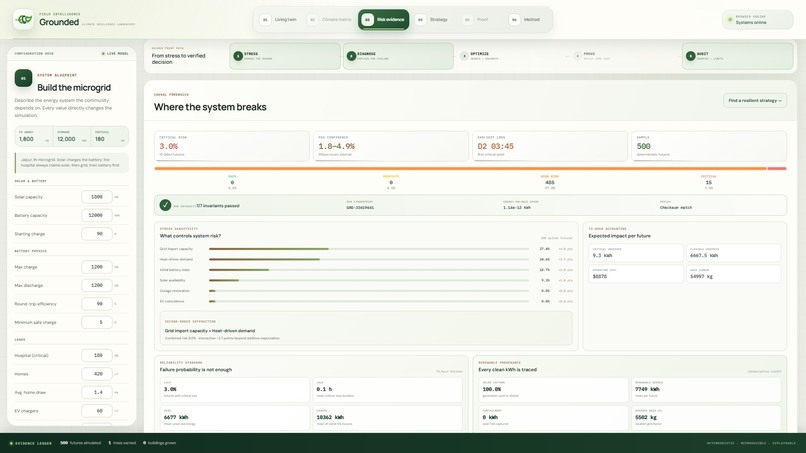Edit the Homes count field
The height and width of the screenshot is (453, 806).
click(x=97, y=374)
